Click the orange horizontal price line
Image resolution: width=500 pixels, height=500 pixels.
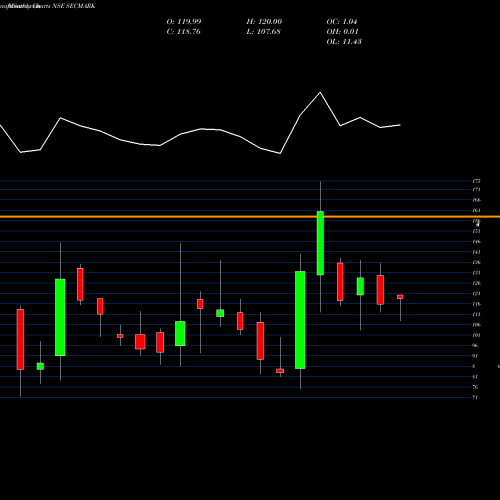coord(250,217)
